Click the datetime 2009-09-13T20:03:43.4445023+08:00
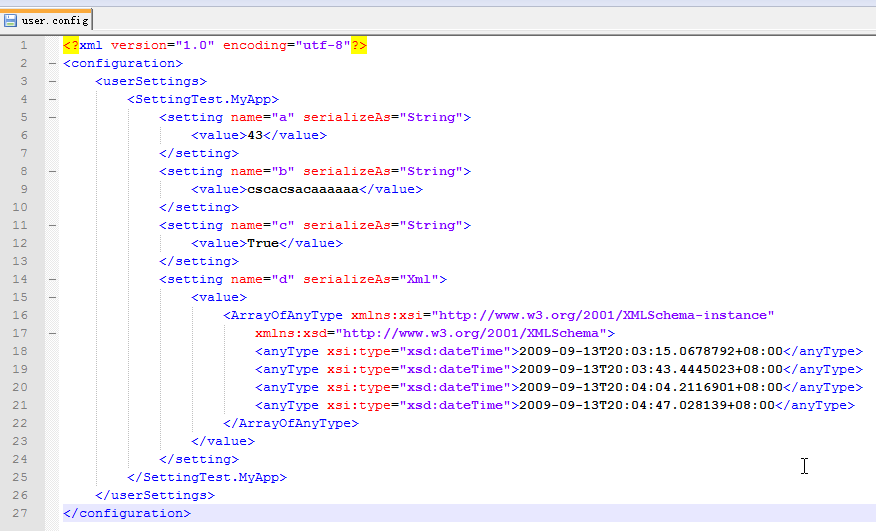 click(651, 369)
